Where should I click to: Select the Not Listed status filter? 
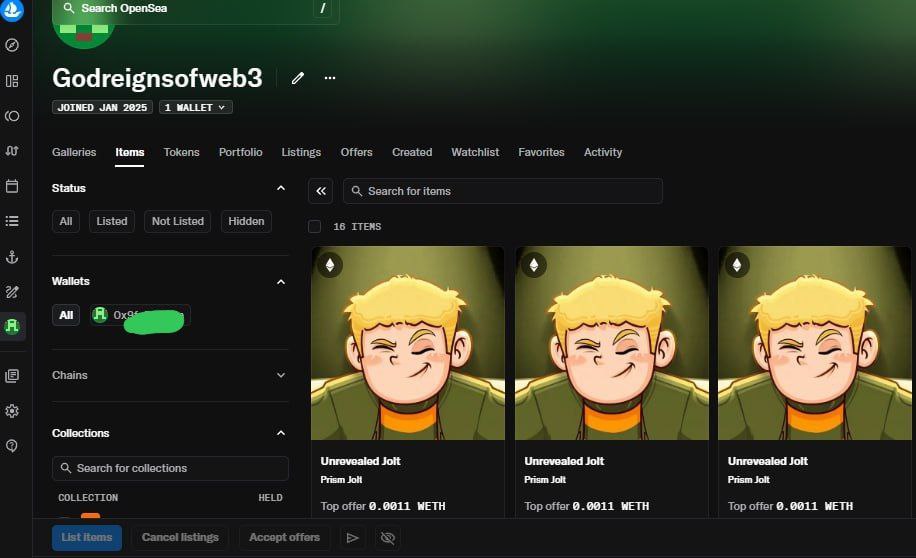[178, 221]
